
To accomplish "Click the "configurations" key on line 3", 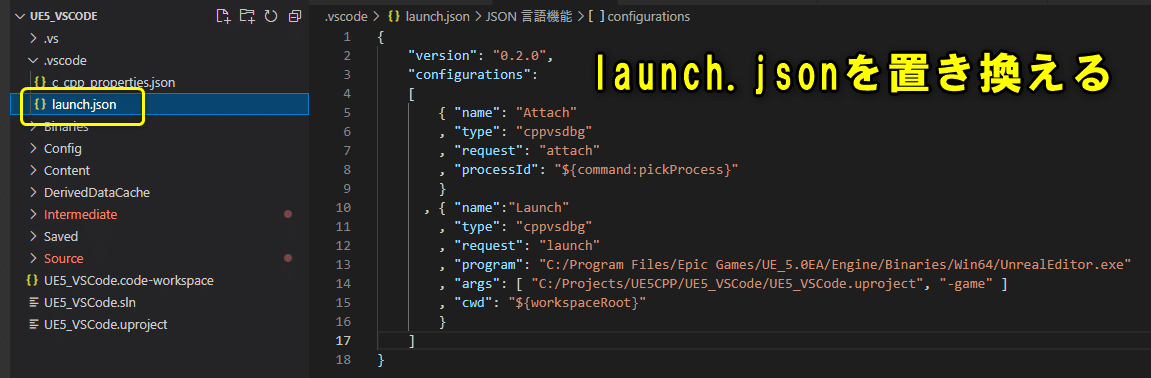I will tap(470, 74).
